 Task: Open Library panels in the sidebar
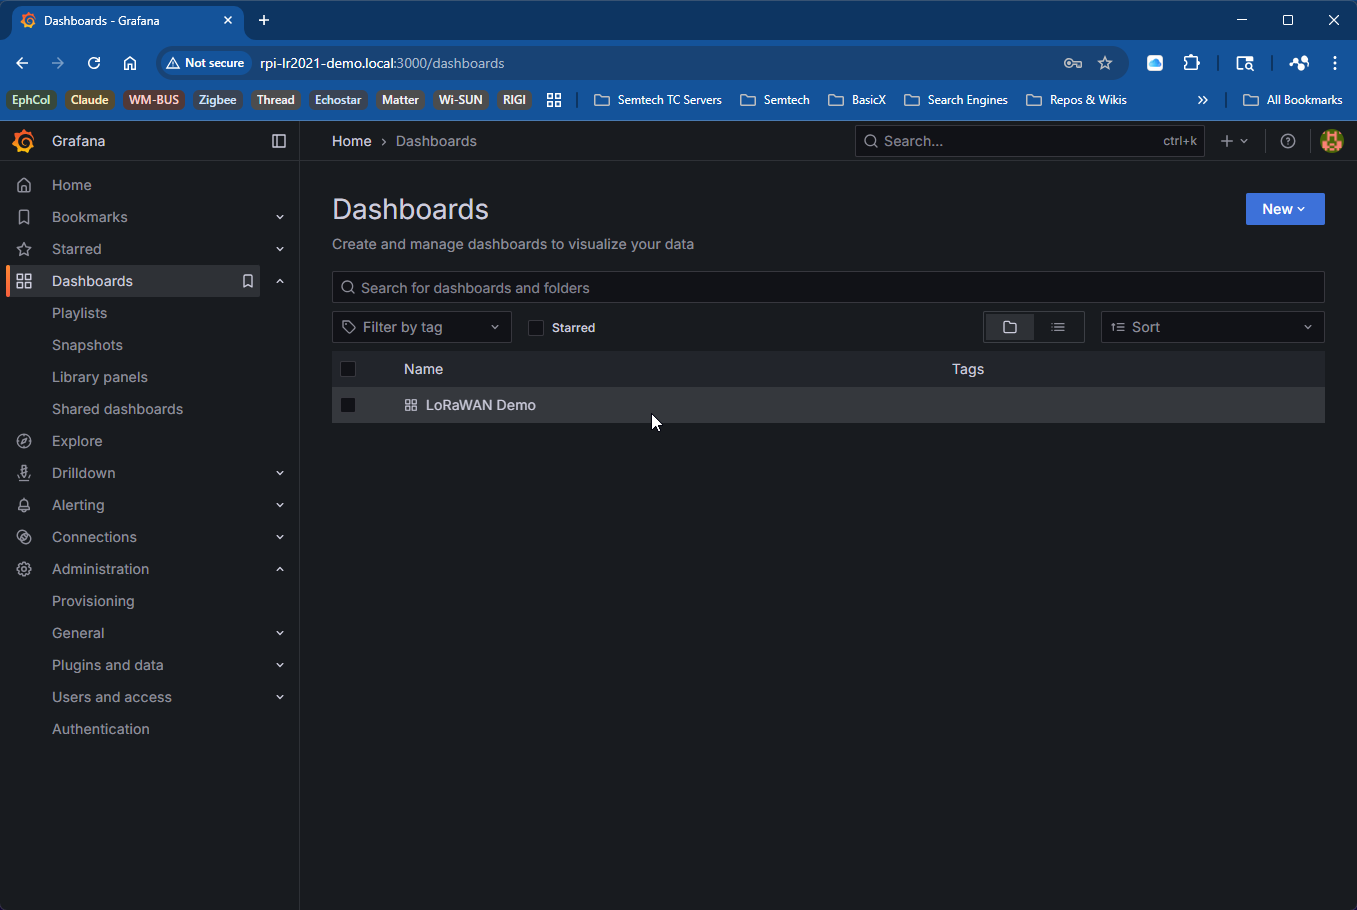pos(100,377)
